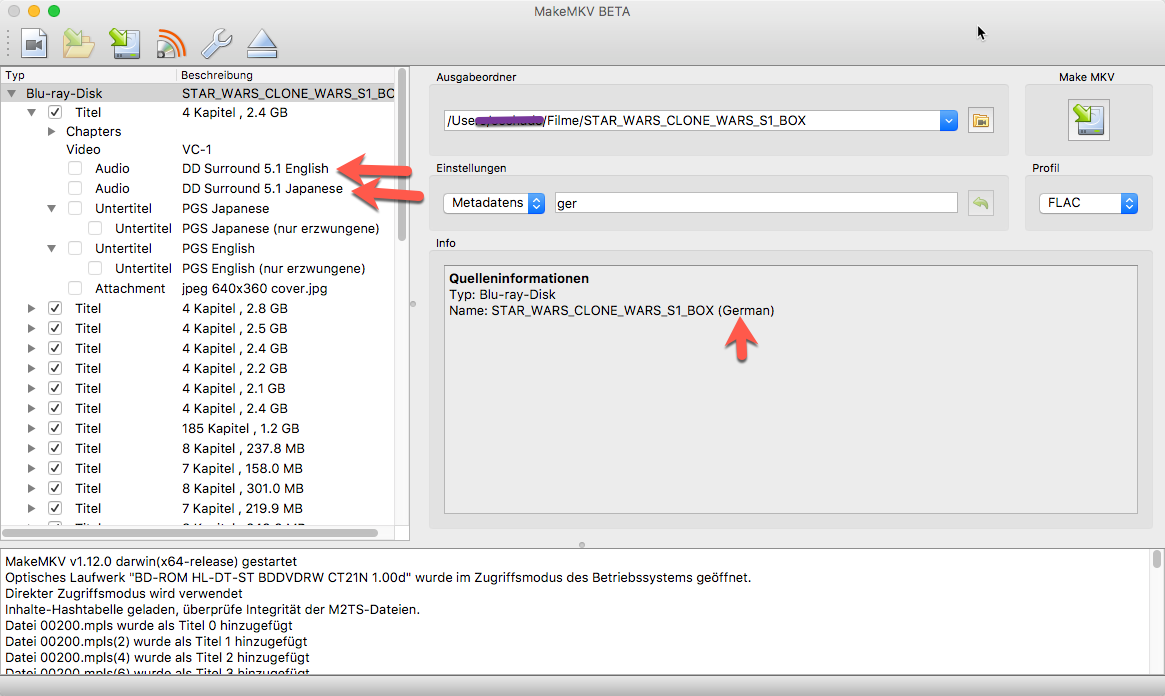Click title tree vertical scrollbar

click(x=402, y=156)
